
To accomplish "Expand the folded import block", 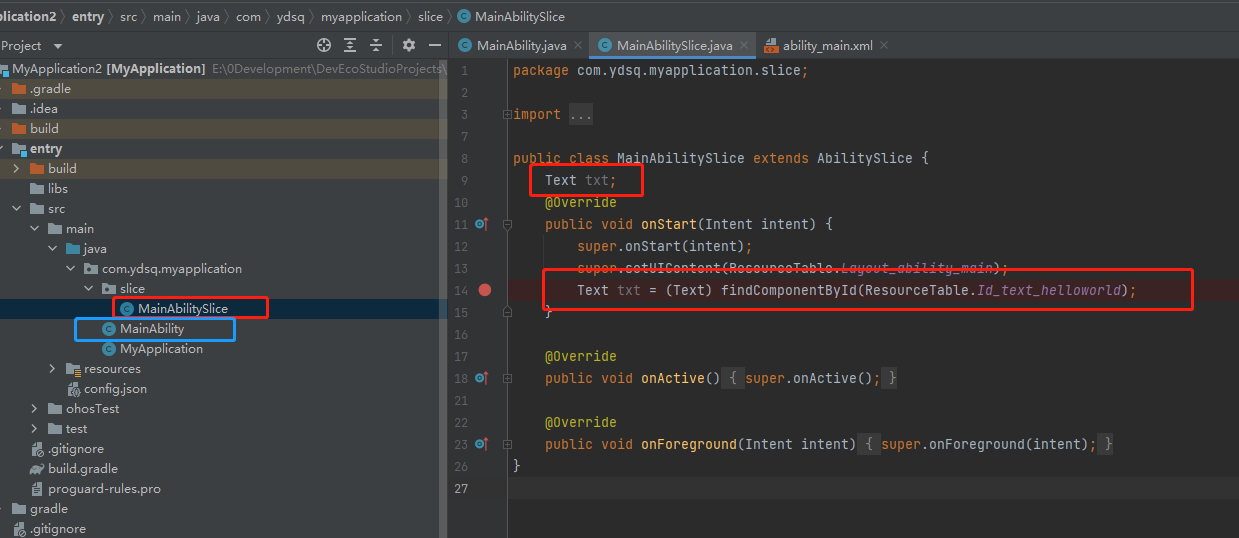I will pyautogui.click(x=507, y=115).
